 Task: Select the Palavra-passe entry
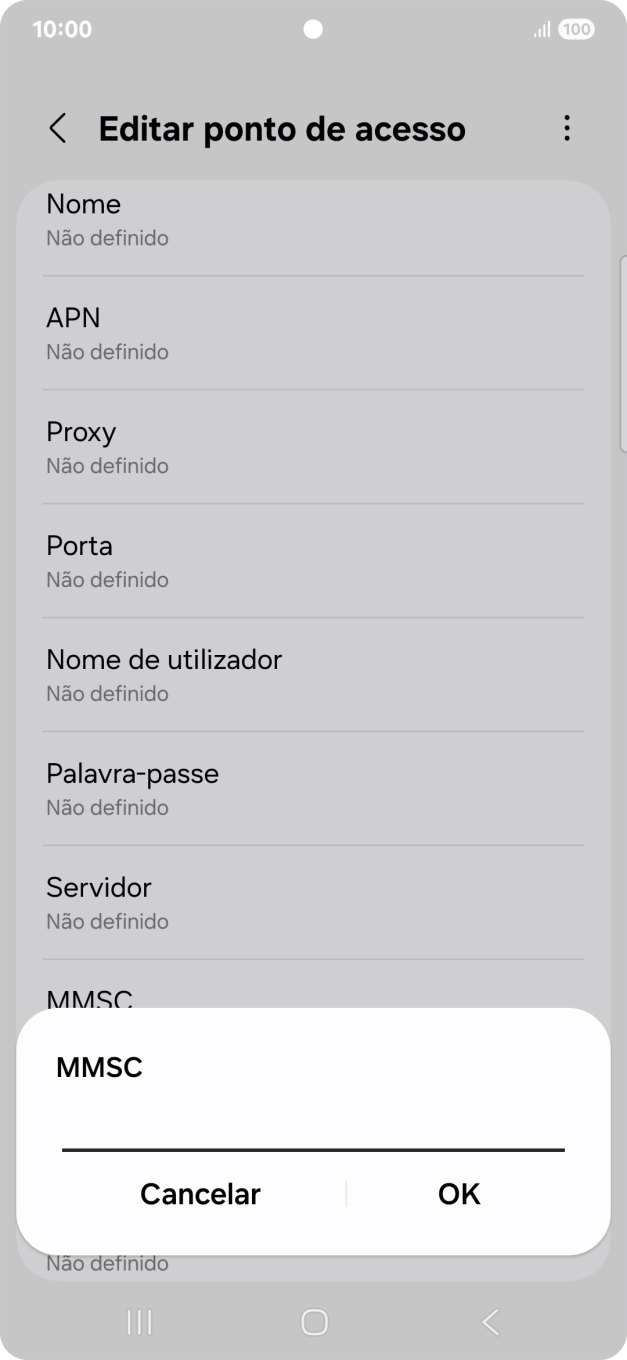point(313,789)
